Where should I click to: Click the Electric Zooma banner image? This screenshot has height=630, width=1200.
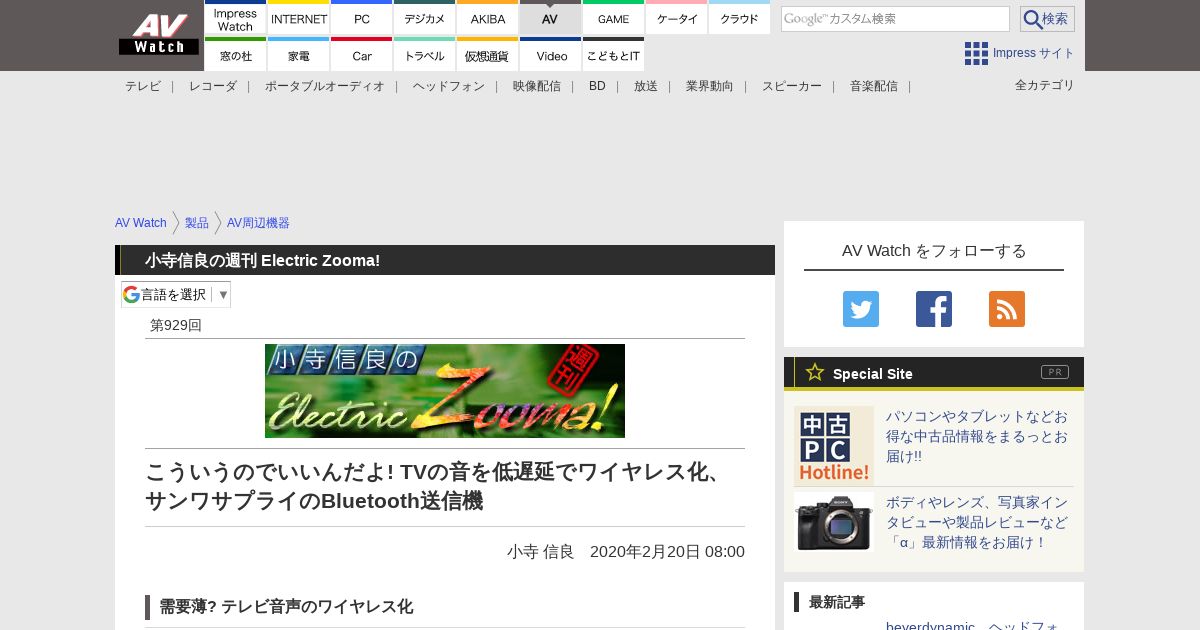[x=445, y=391]
